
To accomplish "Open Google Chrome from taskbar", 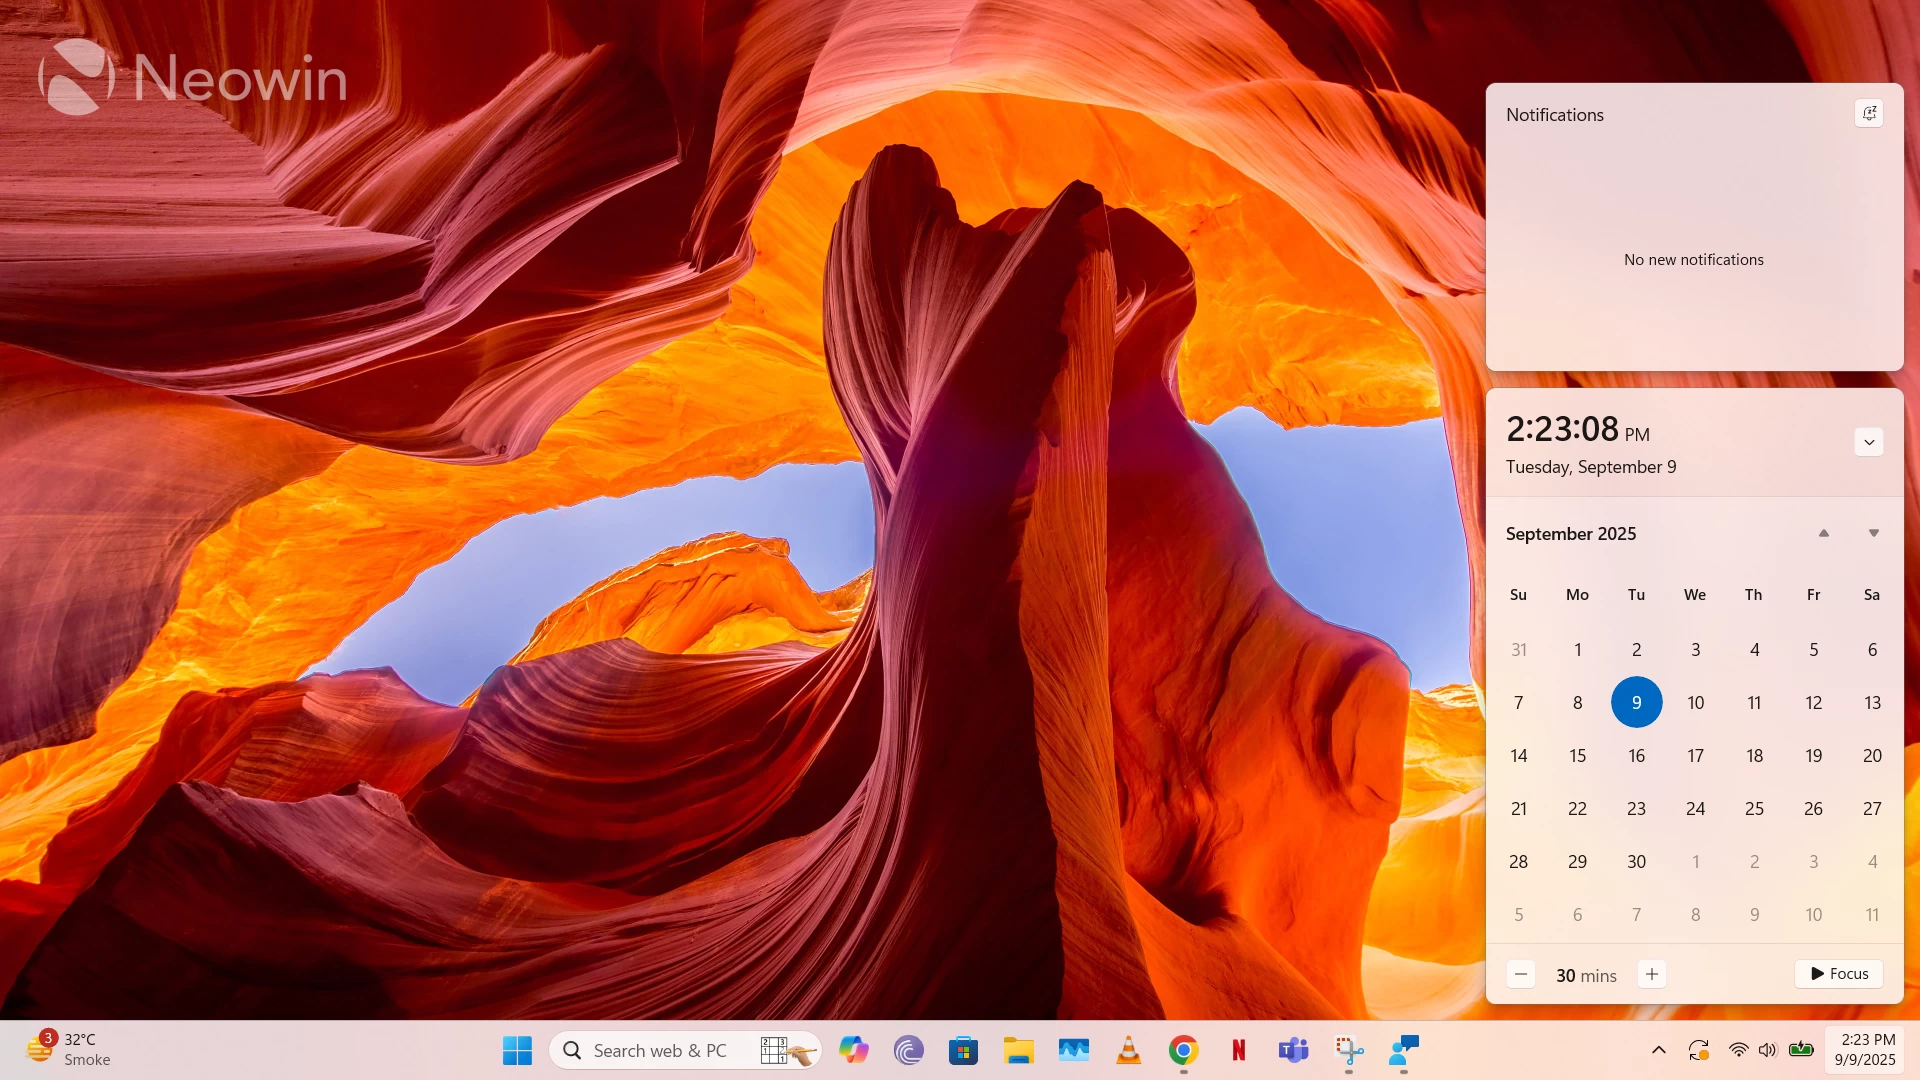I will tap(1184, 1050).
